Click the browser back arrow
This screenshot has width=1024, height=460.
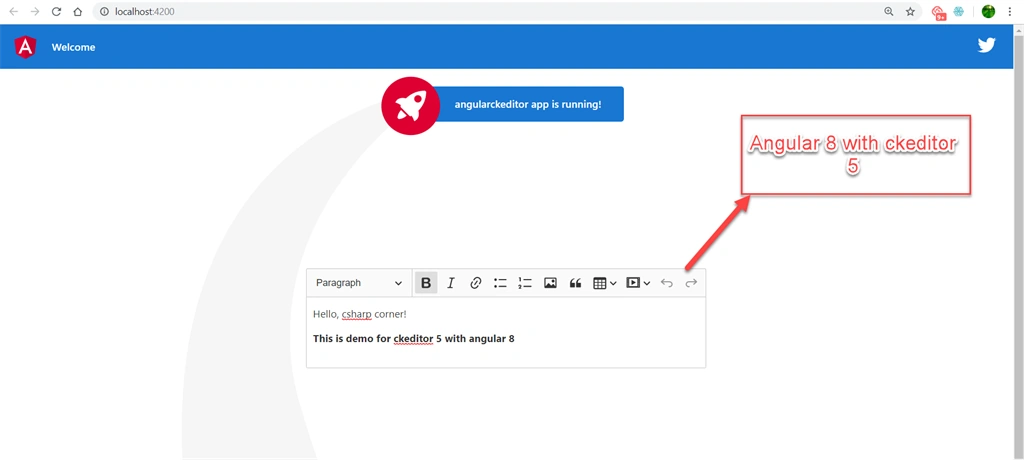tap(14, 12)
